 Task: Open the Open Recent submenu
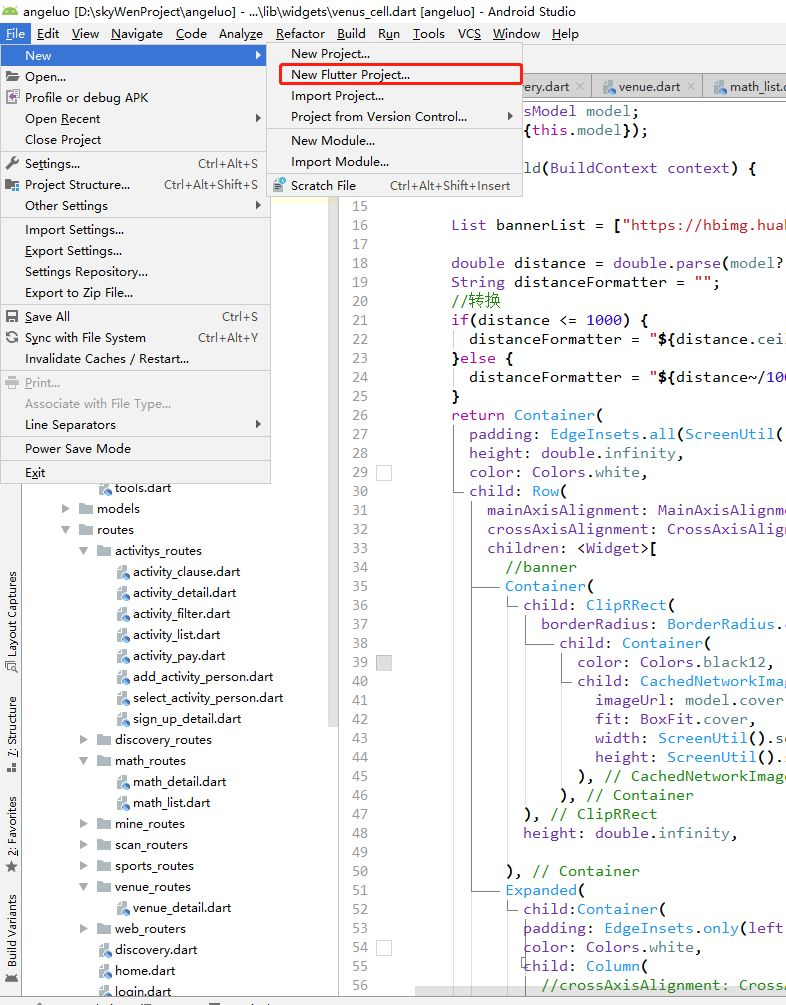pos(135,119)
